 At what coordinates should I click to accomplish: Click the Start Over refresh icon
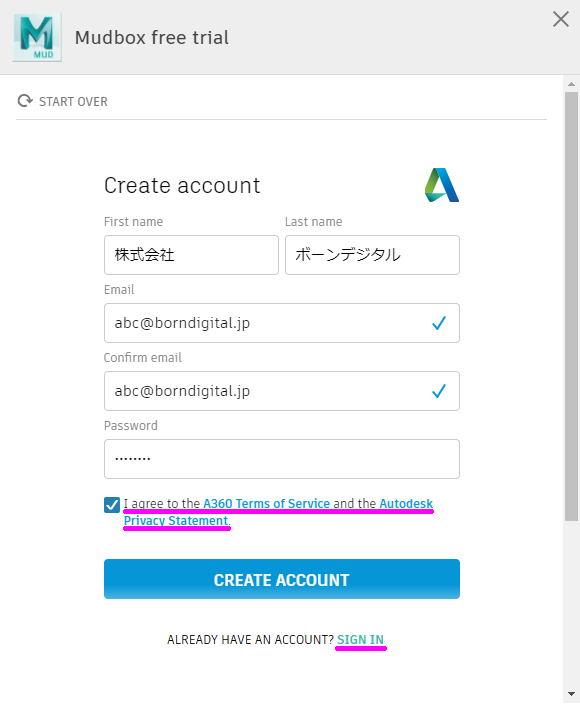click(x=25, y=101)
